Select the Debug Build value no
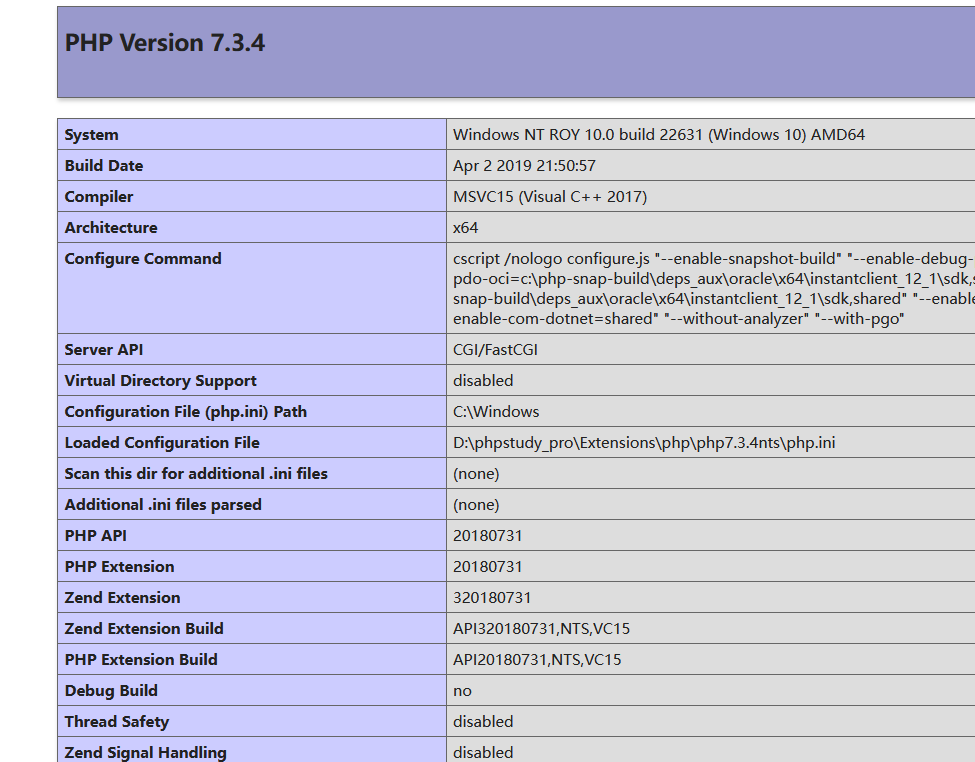The image size is (975, 762). point(462,690)
